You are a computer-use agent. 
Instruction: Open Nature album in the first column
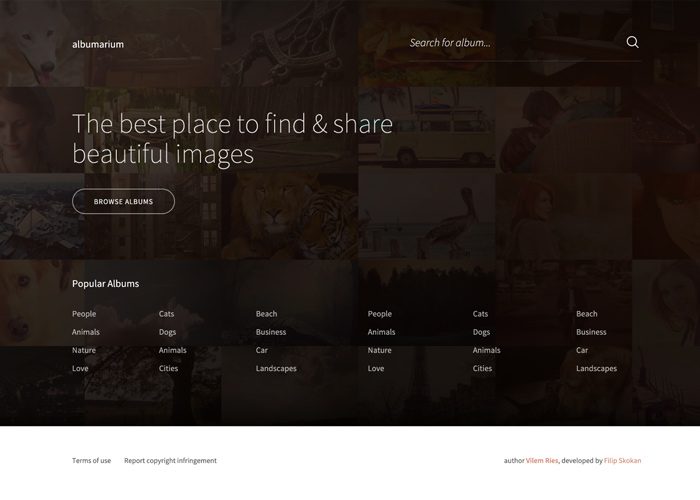point(84,350)
